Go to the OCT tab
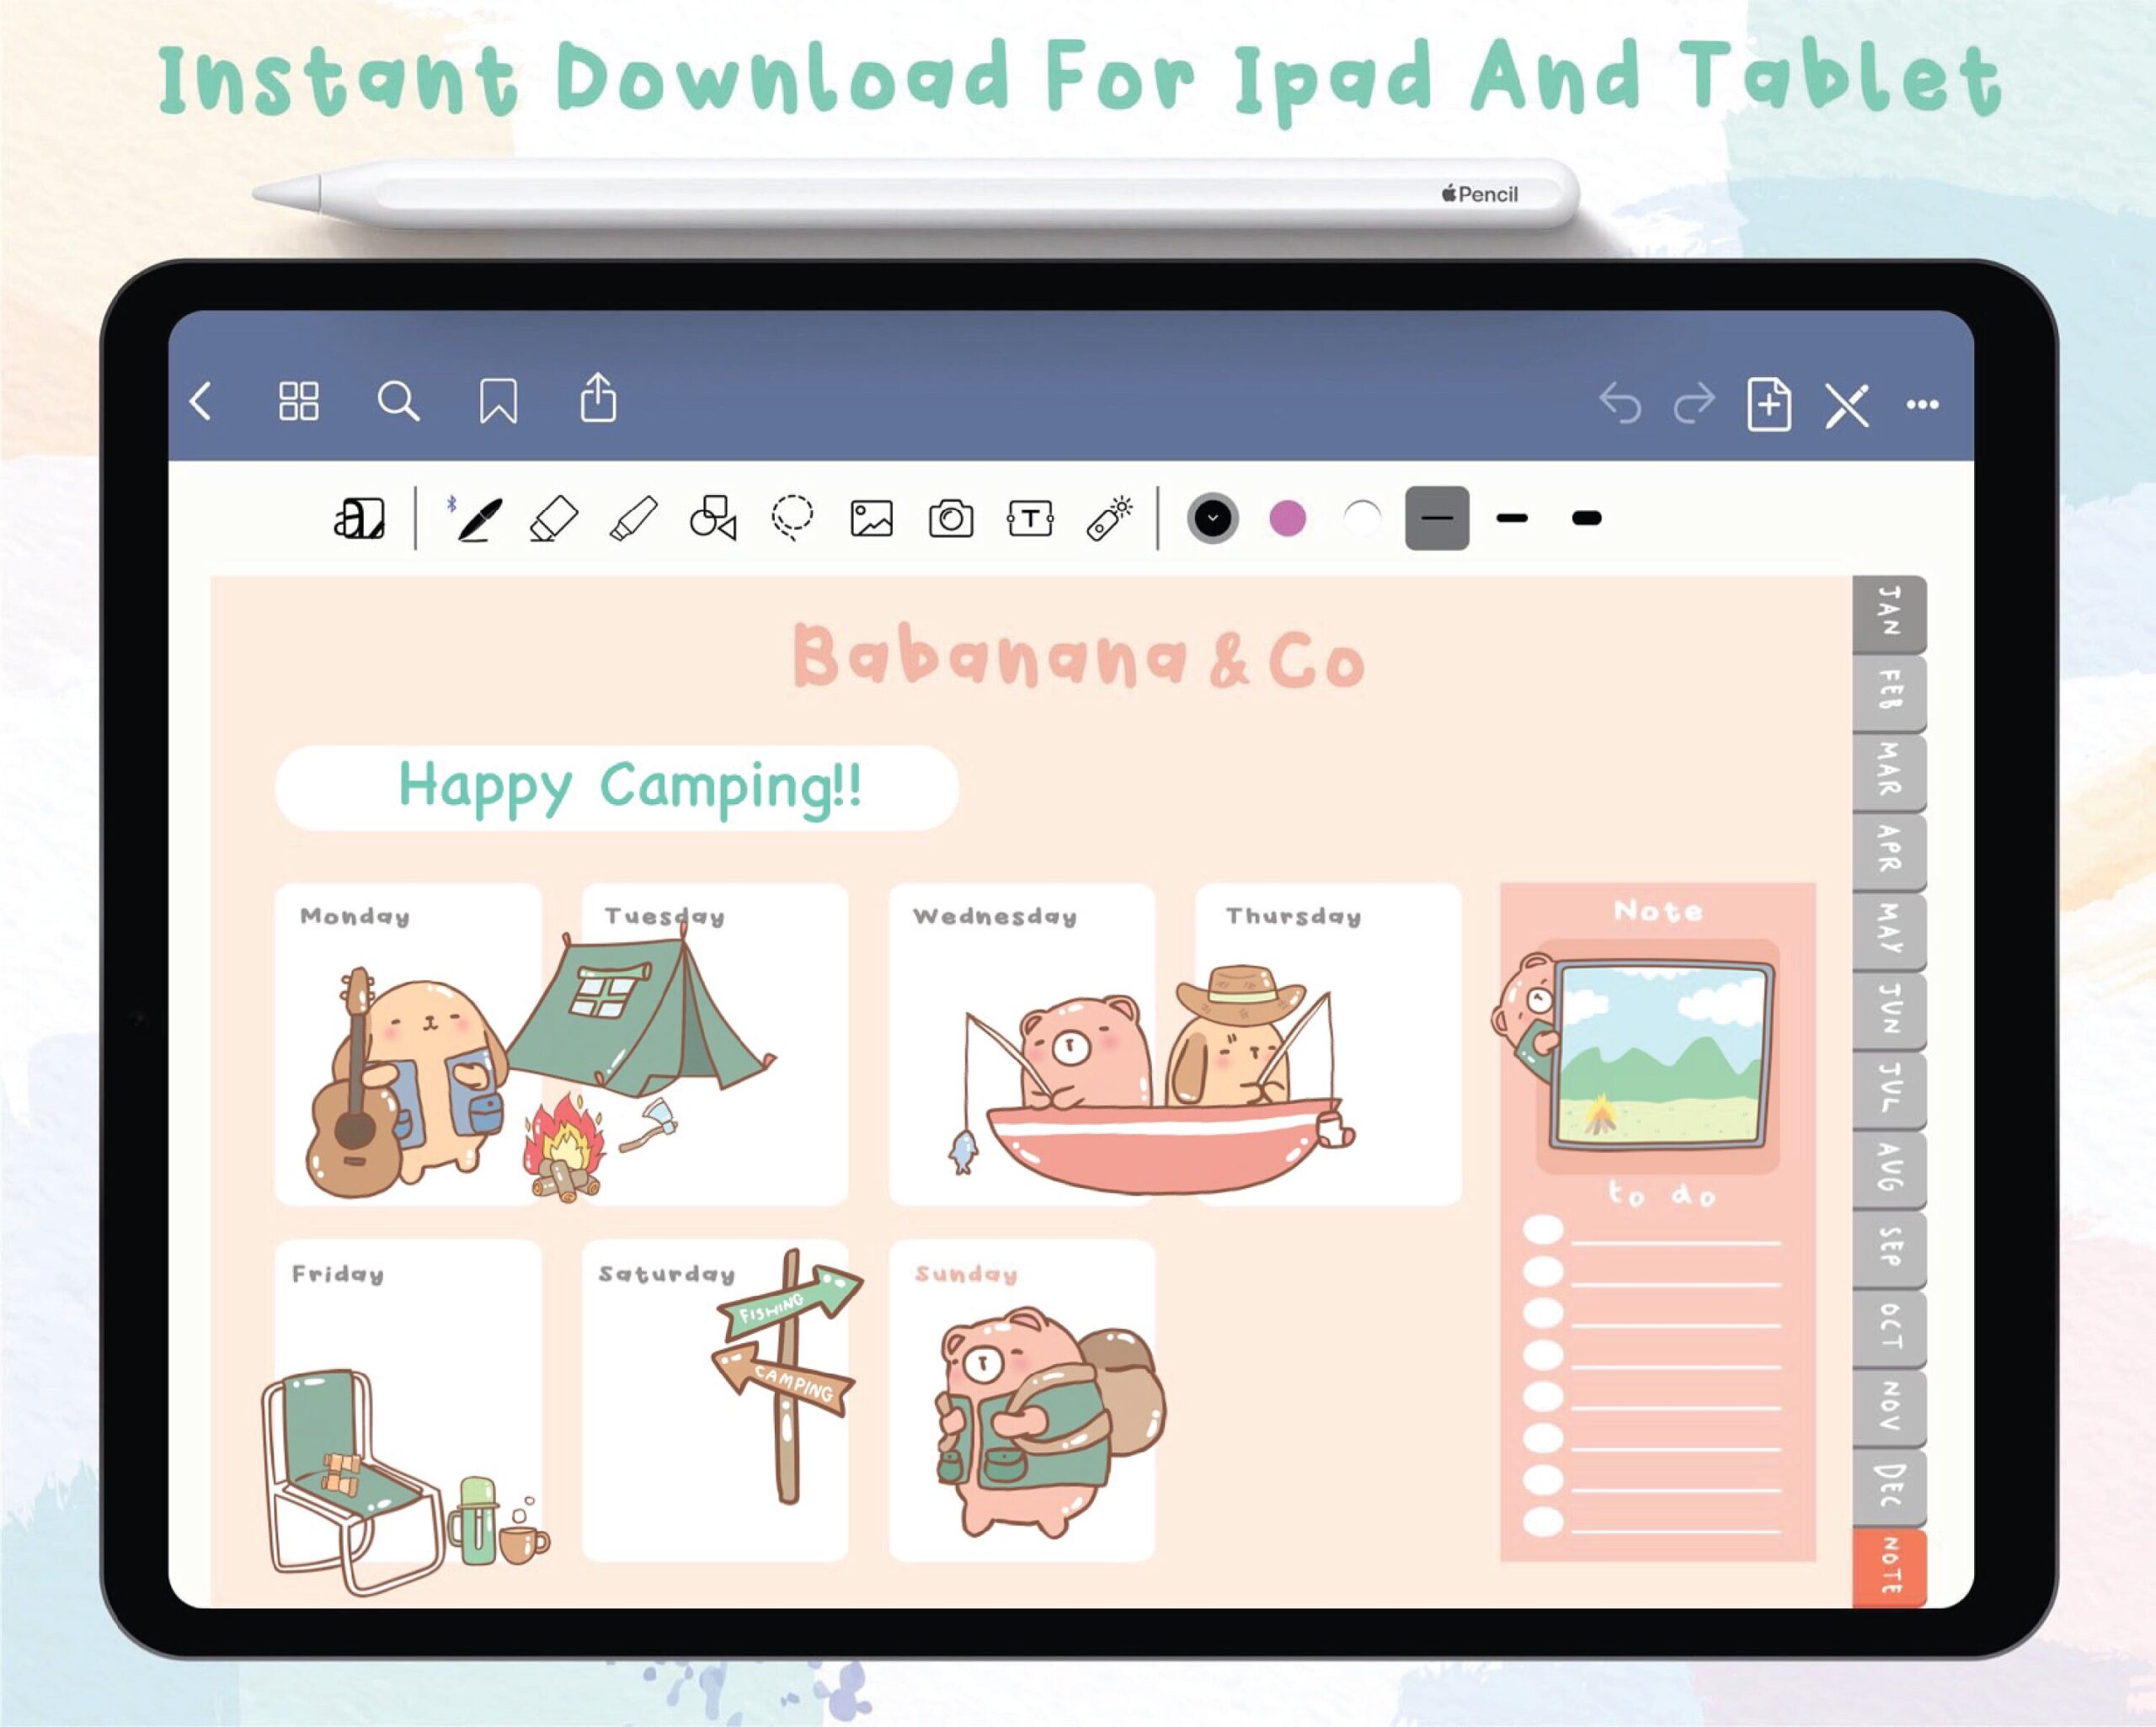Screen dimensions: 2156x1727 click(1889, 1328)
